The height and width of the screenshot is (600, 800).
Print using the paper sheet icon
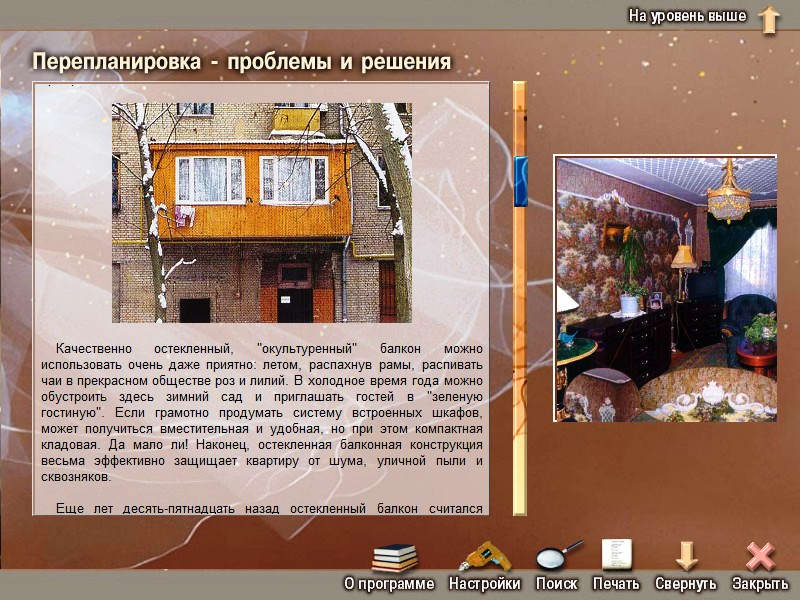tap(617, 555)
